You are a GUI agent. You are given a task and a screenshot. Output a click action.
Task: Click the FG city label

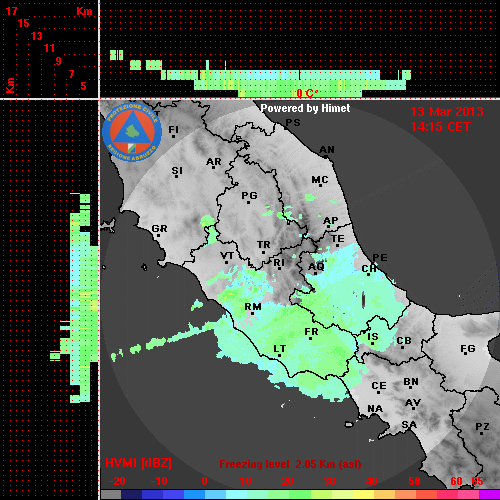click(468, 349)
